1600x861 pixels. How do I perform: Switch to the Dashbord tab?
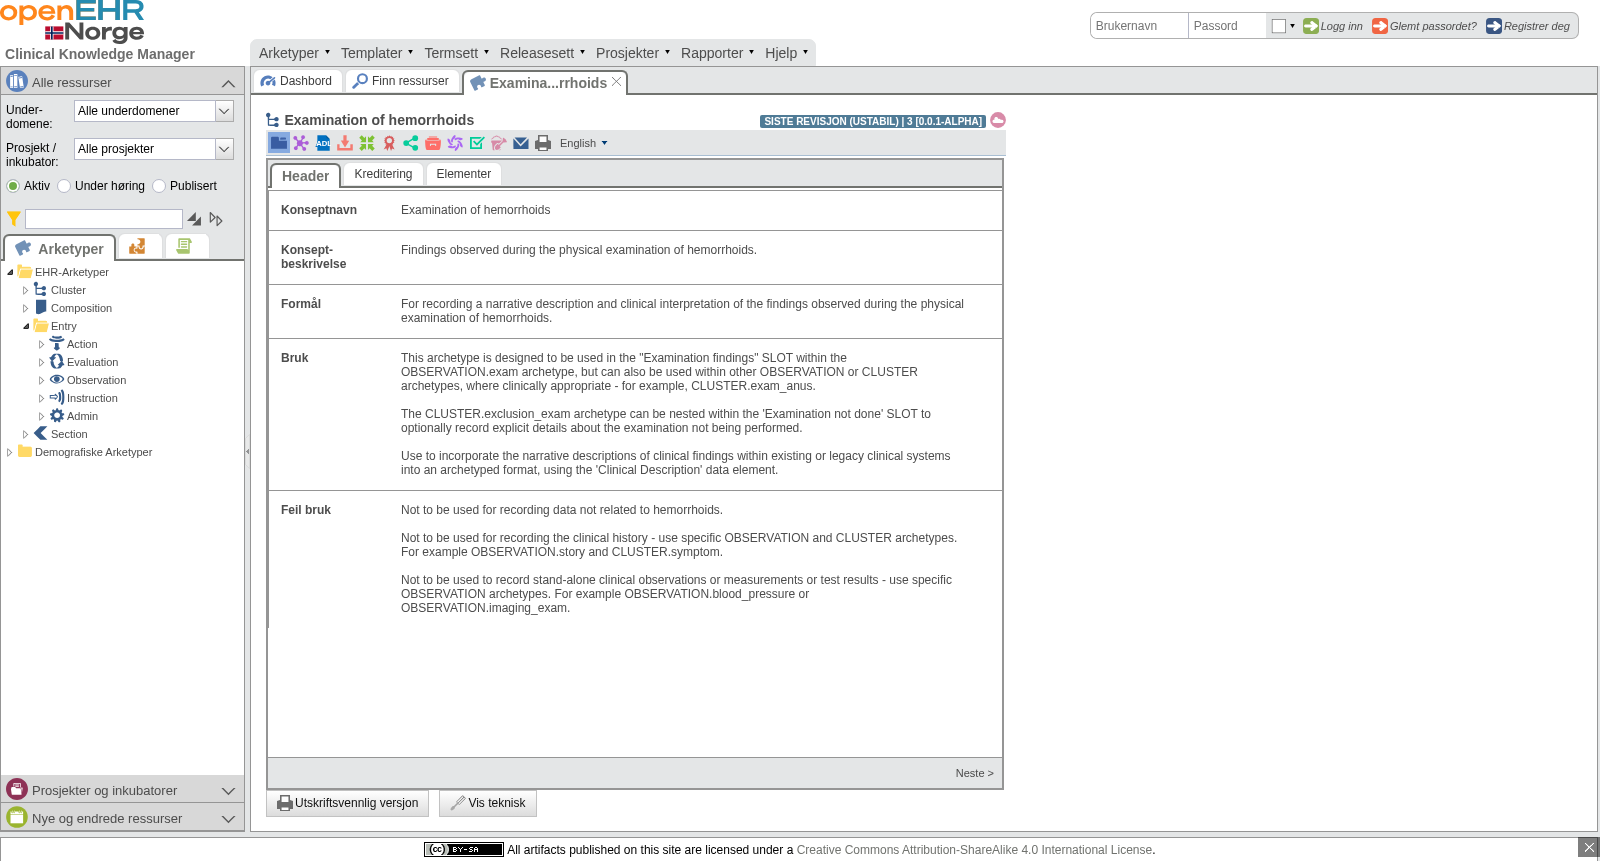297,81
